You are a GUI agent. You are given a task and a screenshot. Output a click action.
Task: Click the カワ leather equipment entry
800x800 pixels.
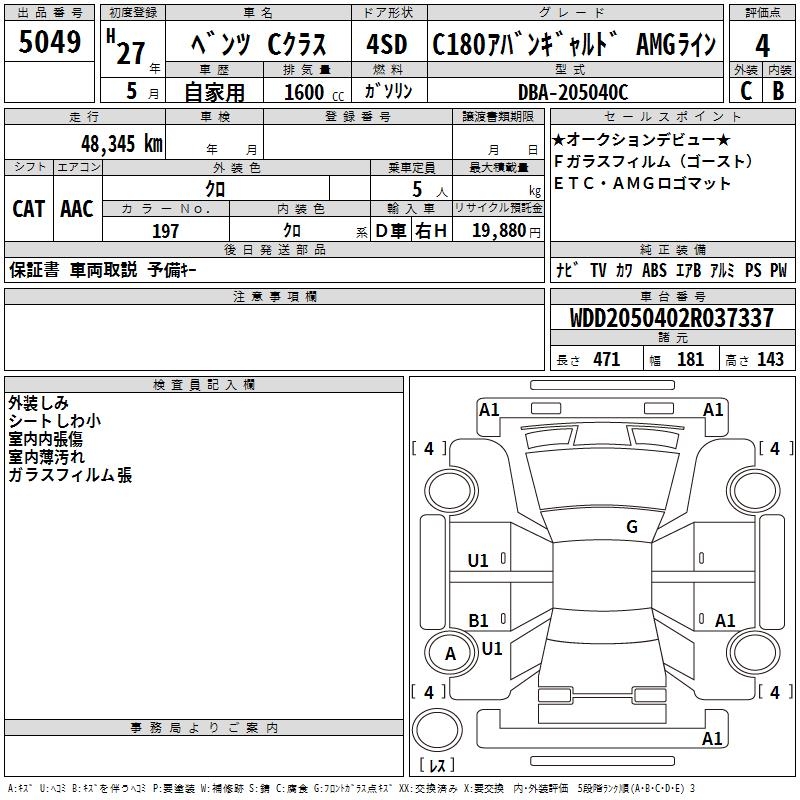point(624,270)
